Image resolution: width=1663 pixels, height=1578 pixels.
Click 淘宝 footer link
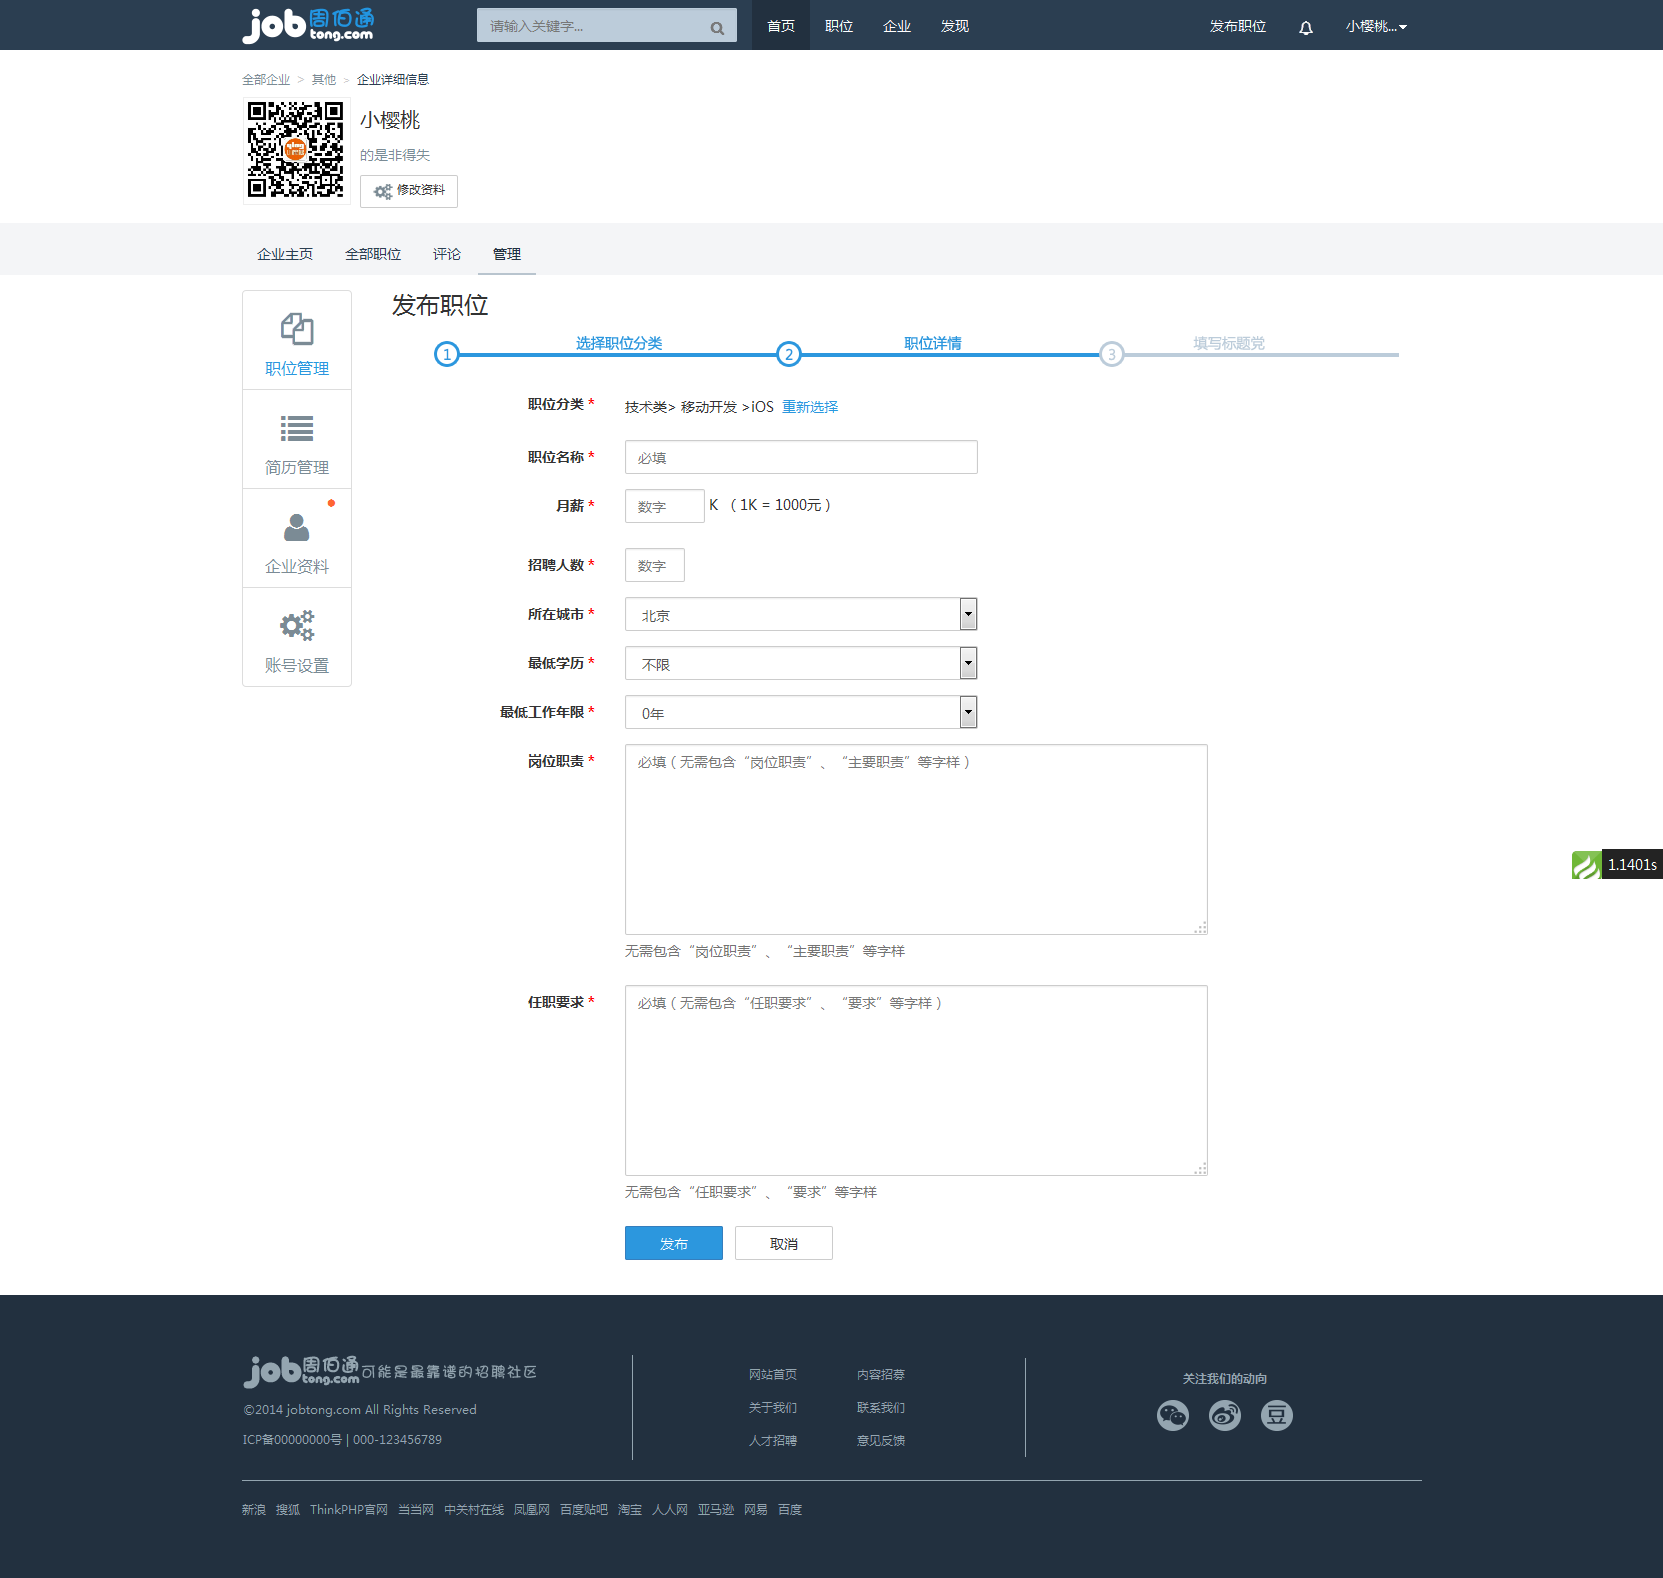pos(630,1510)
